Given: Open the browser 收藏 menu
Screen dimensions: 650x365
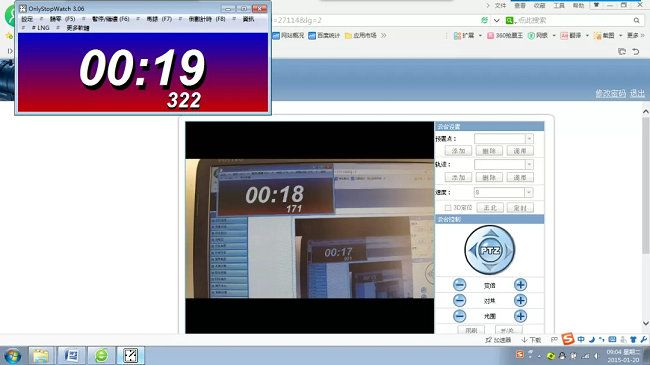Looking at the screenshot, I should [x=539, y=5].
